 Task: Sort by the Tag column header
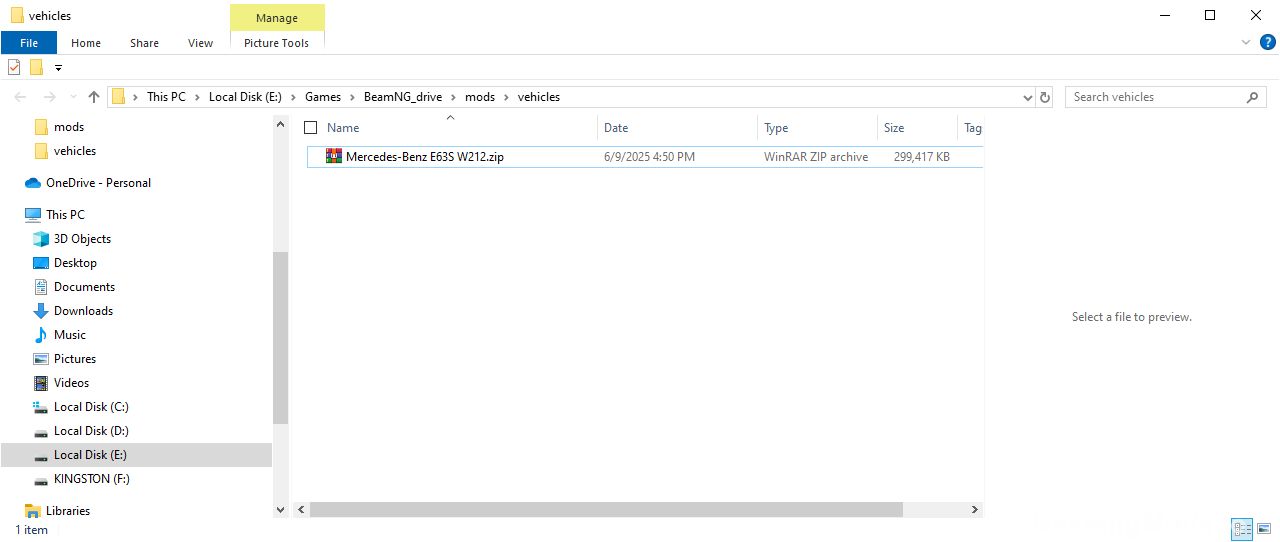972,128
